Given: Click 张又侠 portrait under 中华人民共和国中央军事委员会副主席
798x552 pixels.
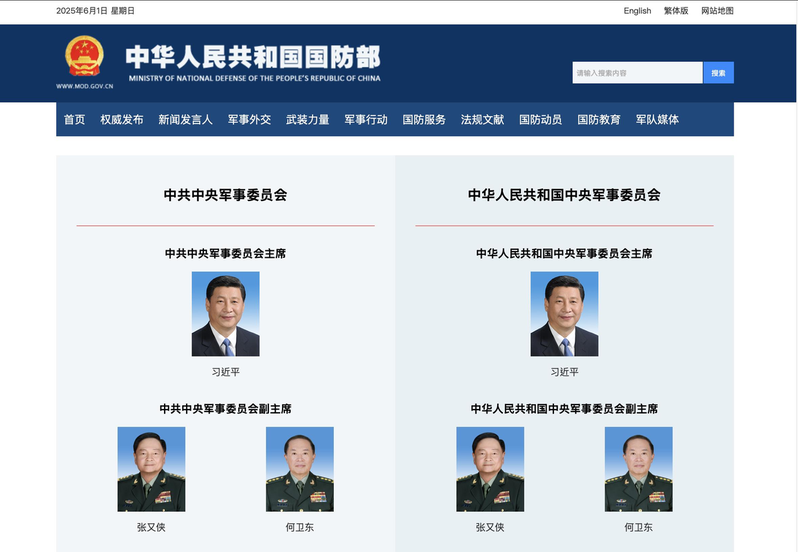Looking at the screenshot, I should tap(490, 469).
